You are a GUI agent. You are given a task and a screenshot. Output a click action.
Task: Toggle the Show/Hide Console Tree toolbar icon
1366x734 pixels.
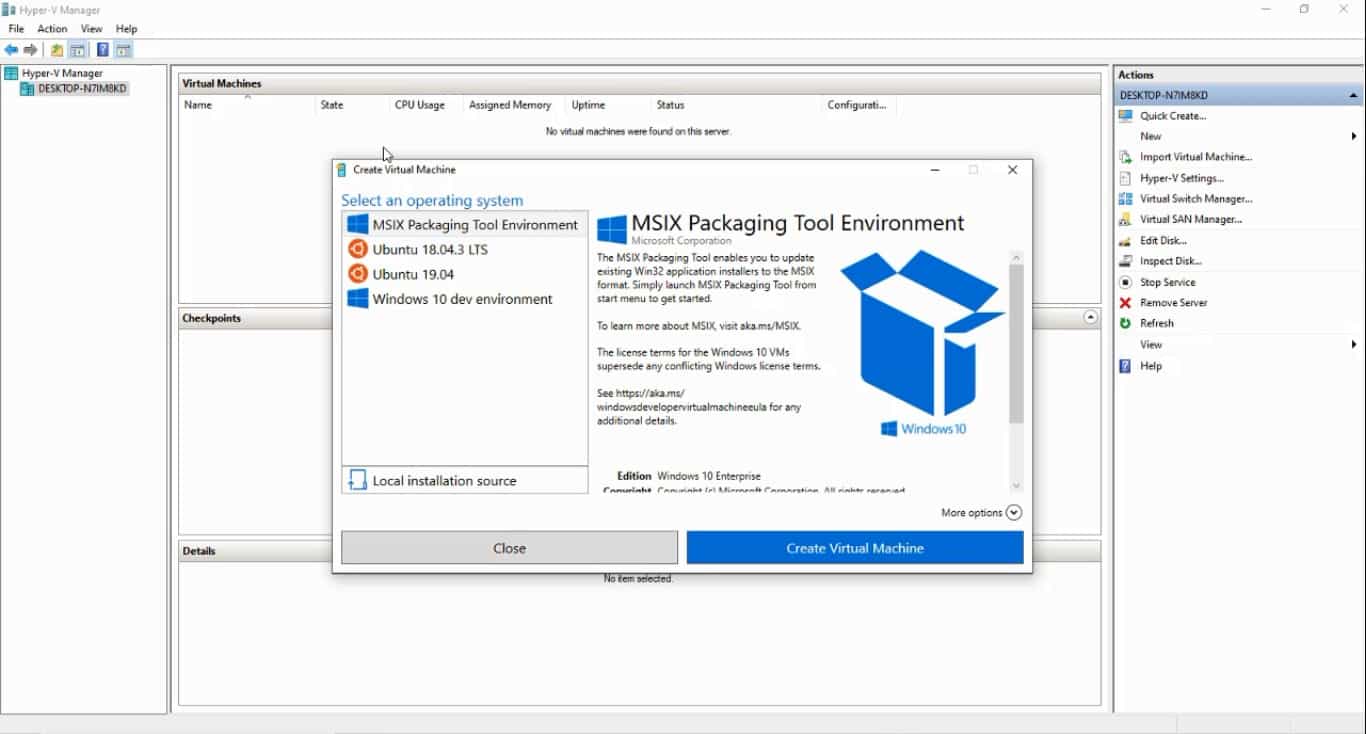77,50
